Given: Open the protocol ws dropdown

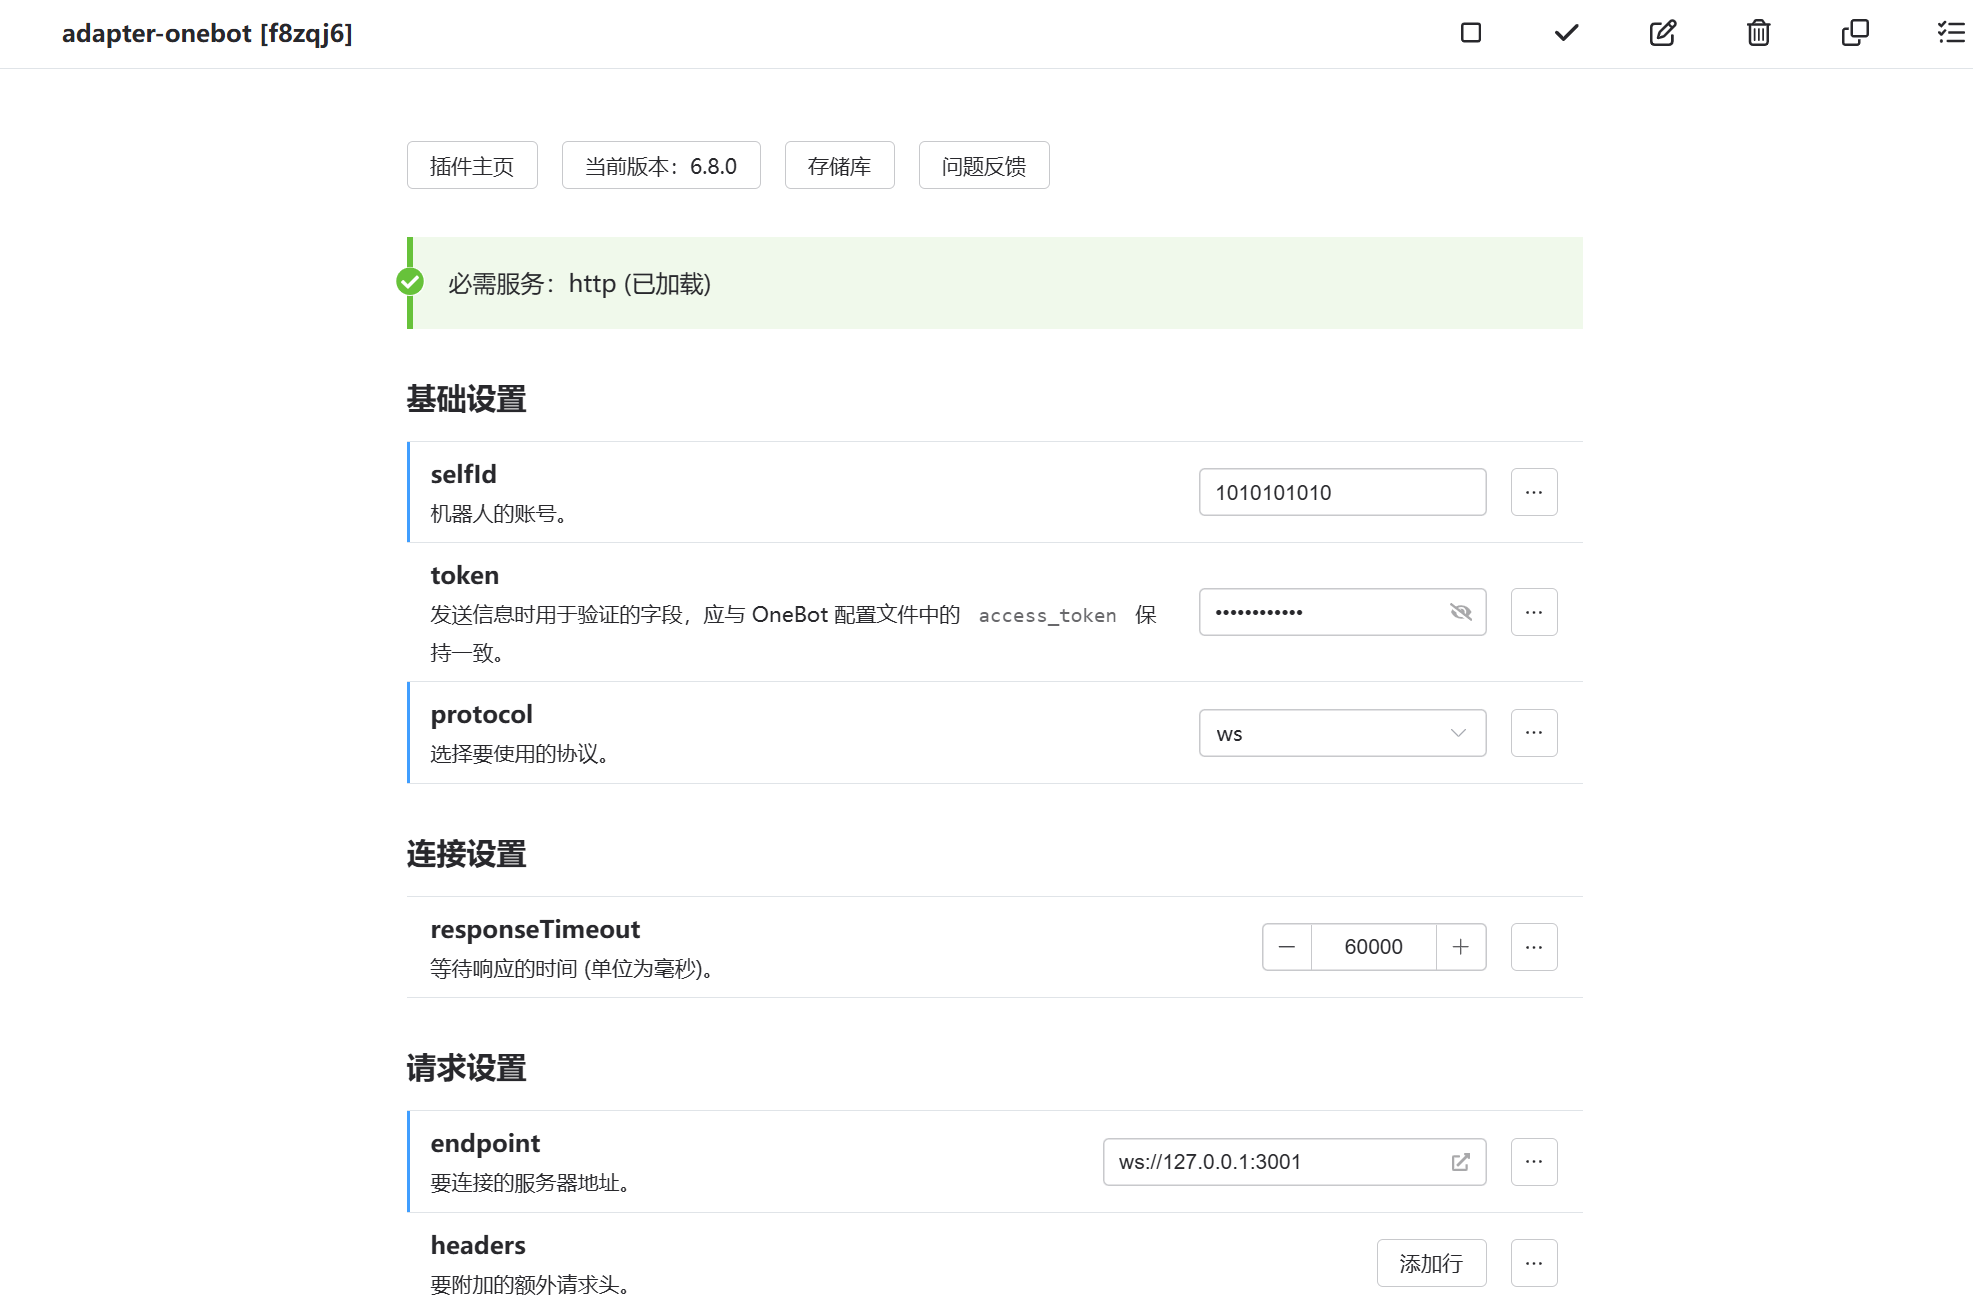Looking at the screenshot, I should point(1342,733).
